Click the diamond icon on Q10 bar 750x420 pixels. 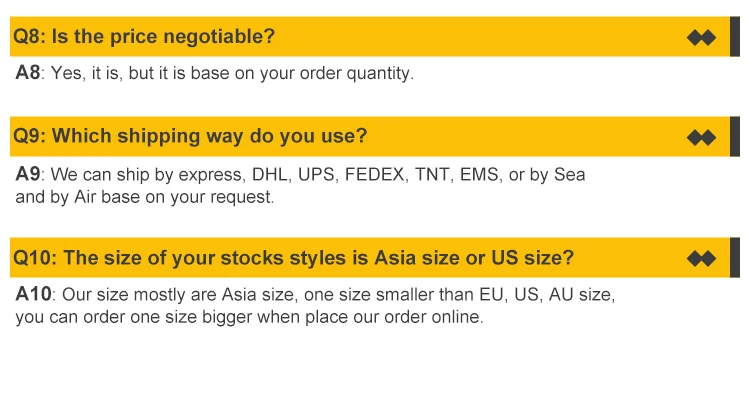pos(702,259)
